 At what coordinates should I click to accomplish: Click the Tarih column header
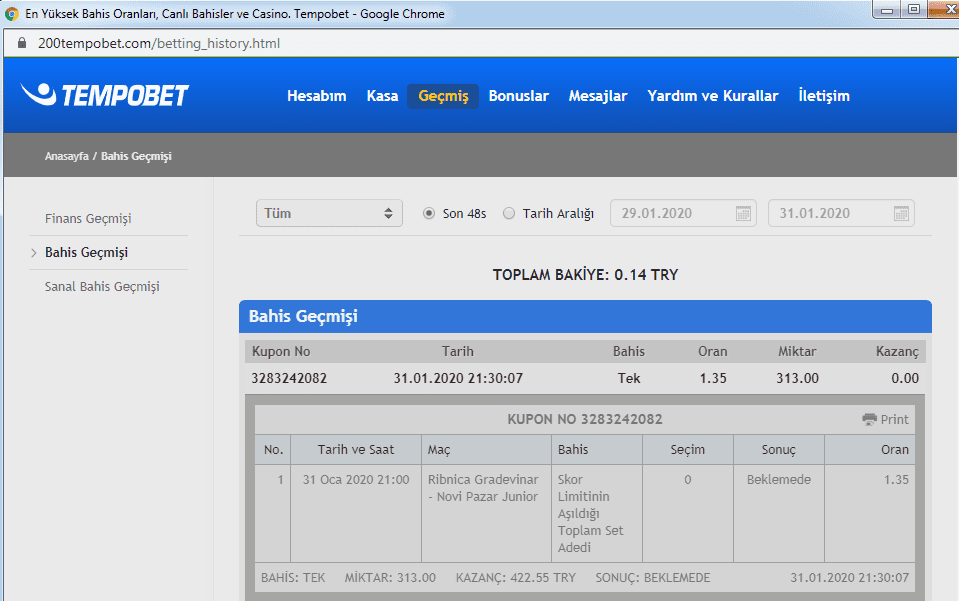point(457,352)
